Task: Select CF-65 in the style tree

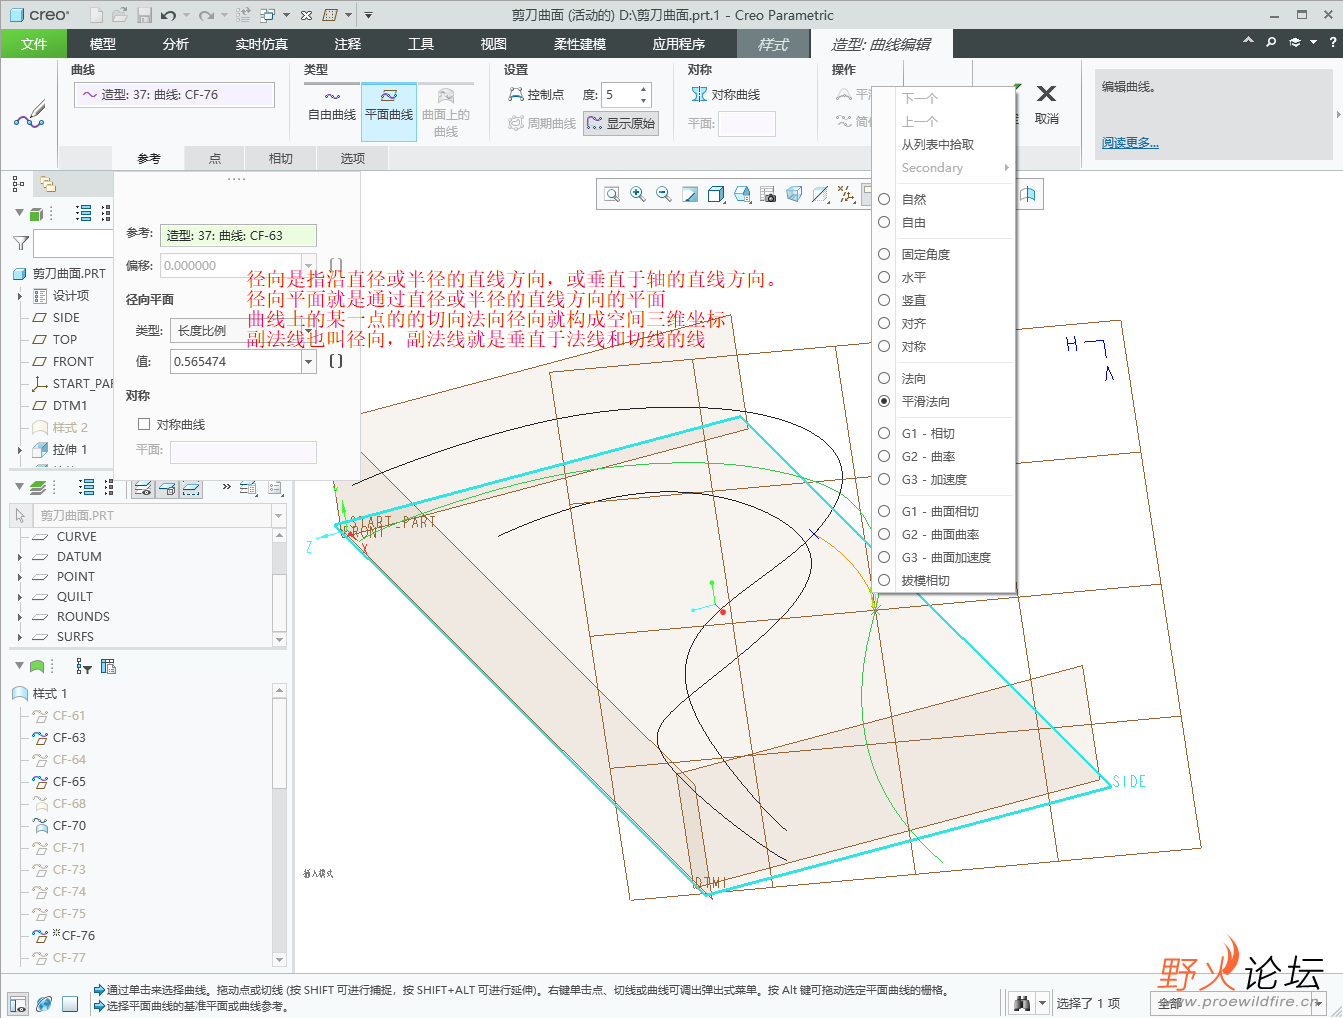Action: (x=69, y=782)
